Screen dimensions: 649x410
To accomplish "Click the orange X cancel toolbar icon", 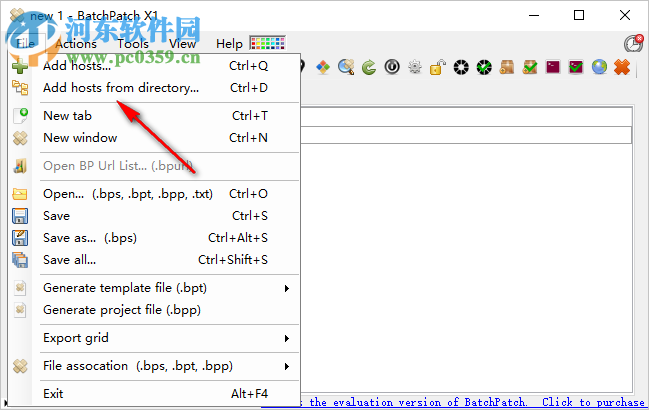I will [622, 67].
